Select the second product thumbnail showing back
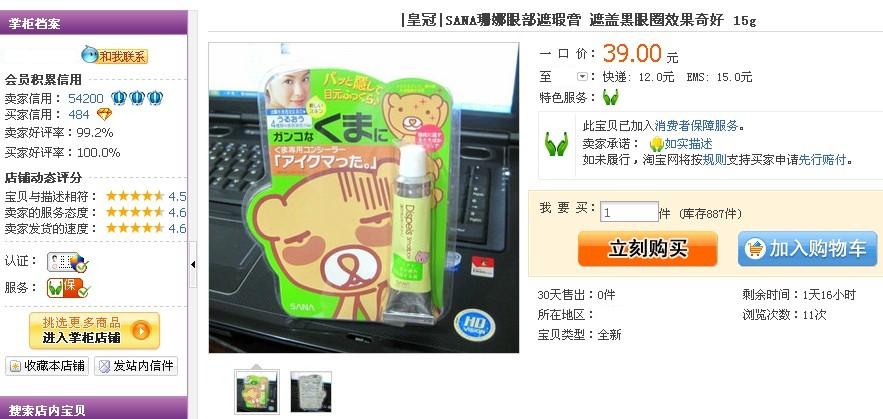Viewport: 883px width, 419px height. [311, 391]
